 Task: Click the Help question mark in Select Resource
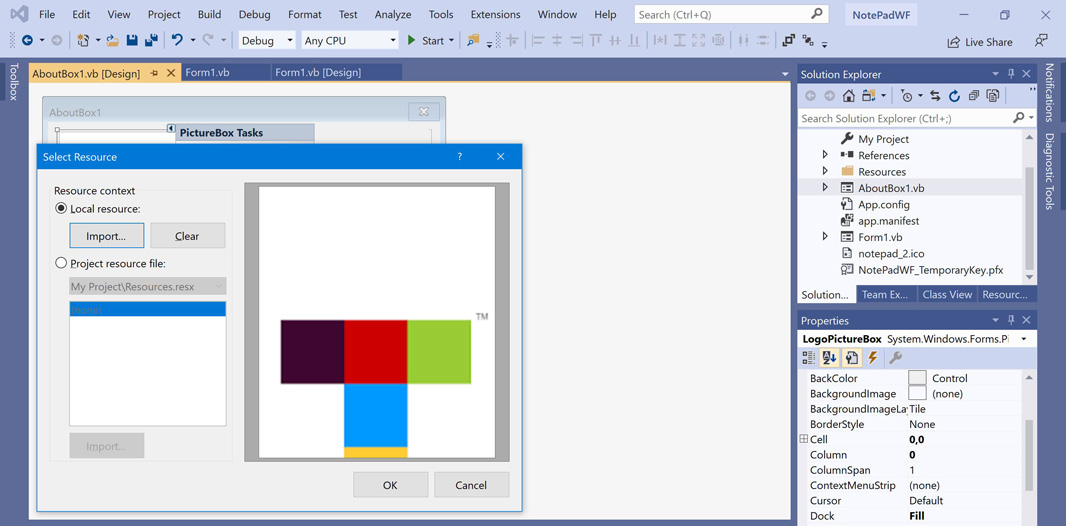click(x=460, y=157)
